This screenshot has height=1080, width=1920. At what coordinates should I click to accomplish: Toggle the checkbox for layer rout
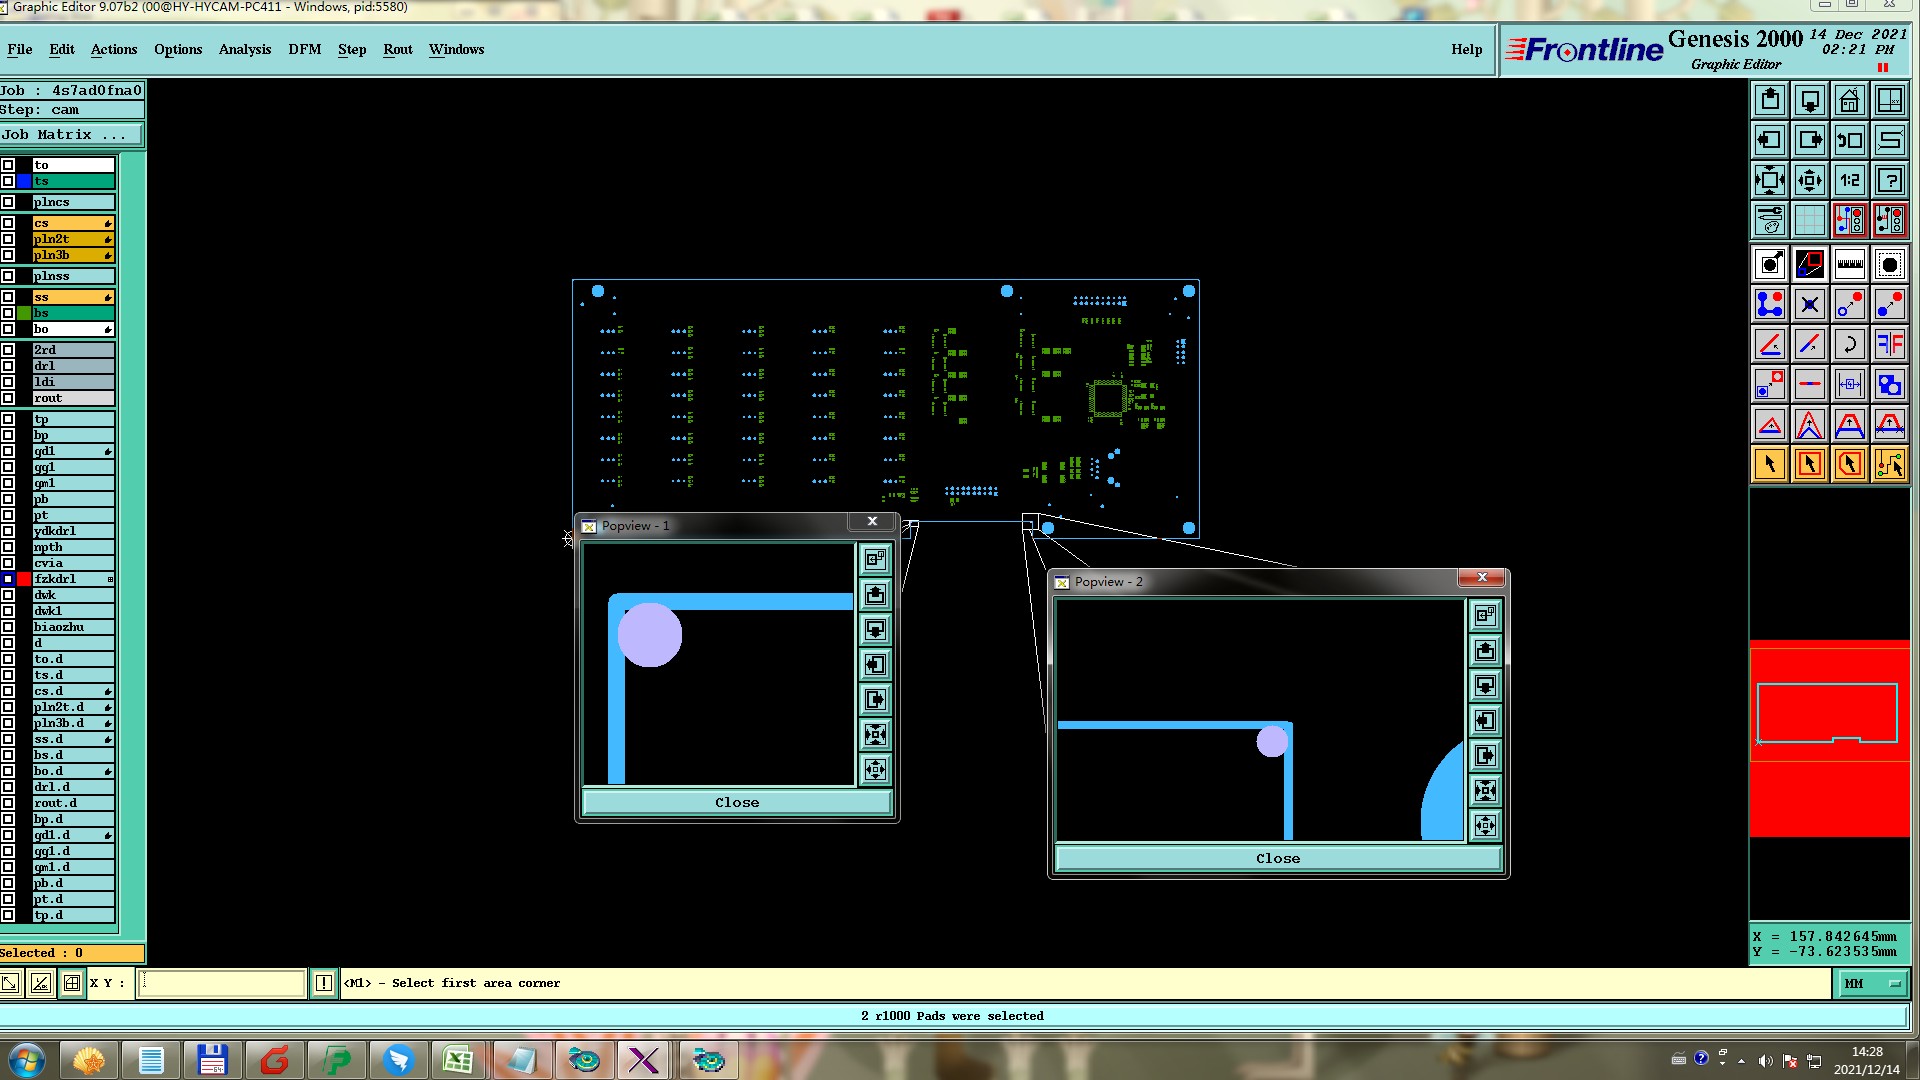8,398
